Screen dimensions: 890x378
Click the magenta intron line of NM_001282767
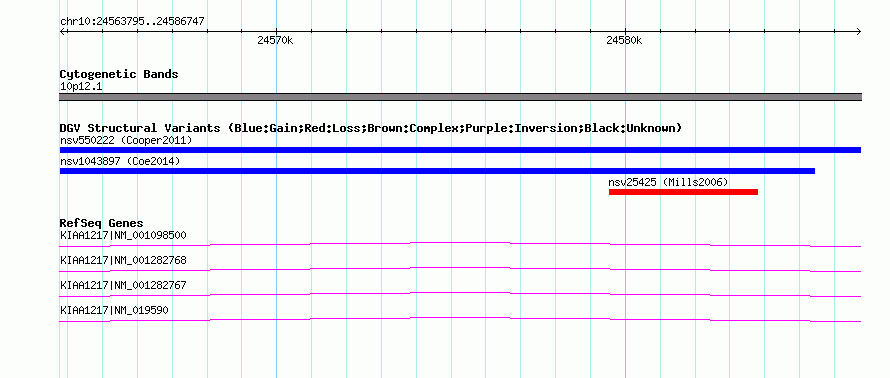point(460,294)
